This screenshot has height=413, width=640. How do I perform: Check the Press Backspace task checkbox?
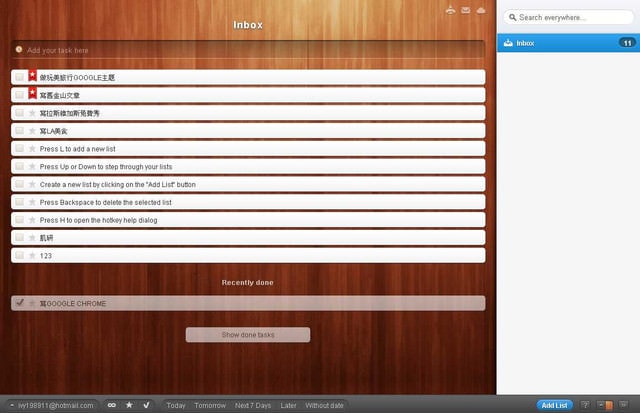click(x=19, y=202)
